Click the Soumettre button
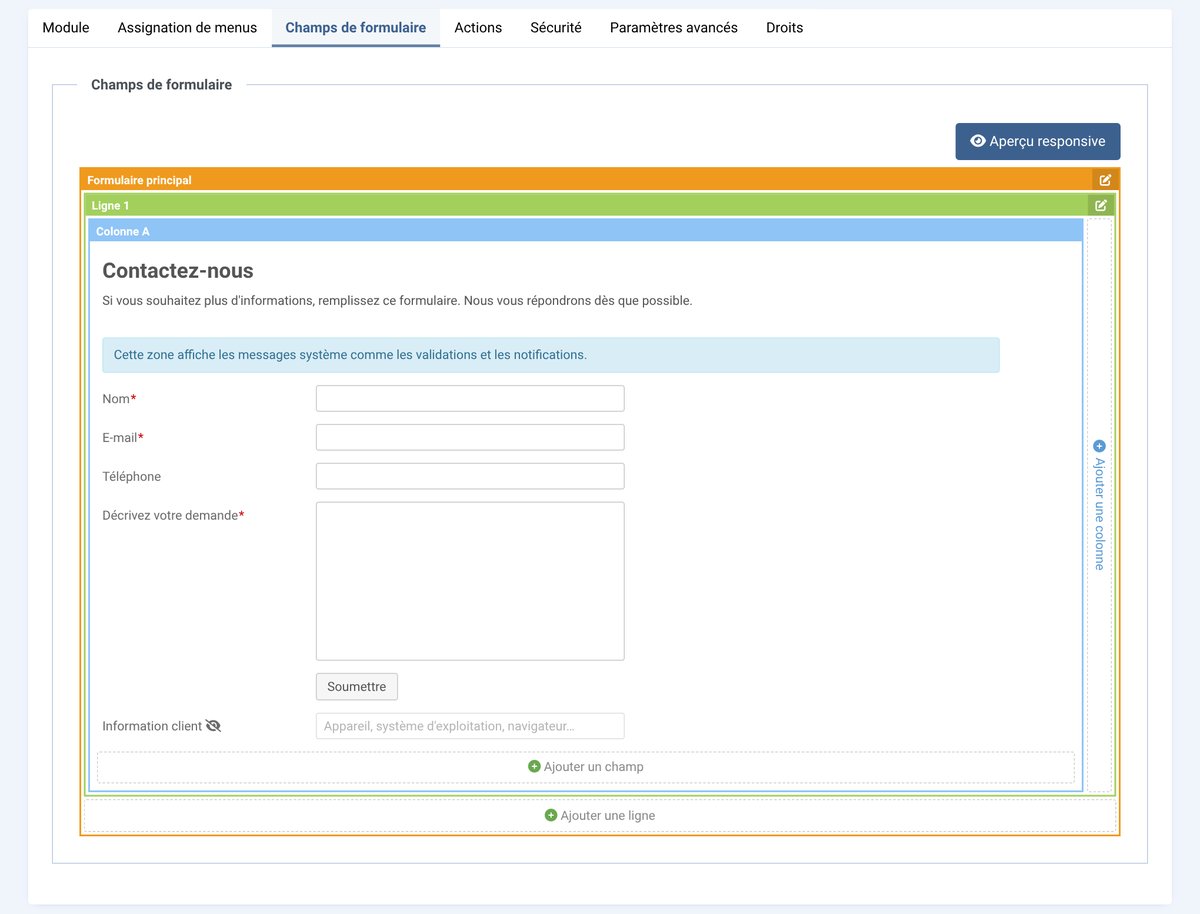The image size is (1200, 914). (x=357, y=687)
